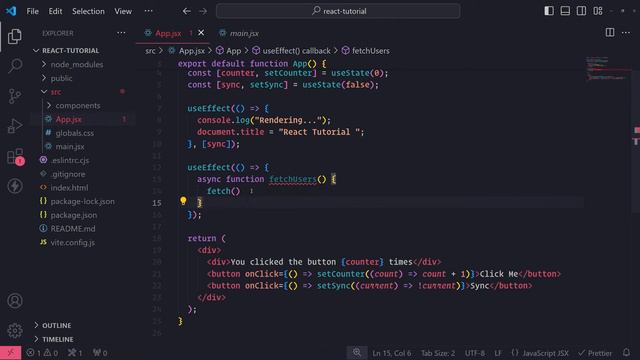This screenshot has width=640, height=360.
Task: Open the Manage settings gear
Action: click(15, 330)
